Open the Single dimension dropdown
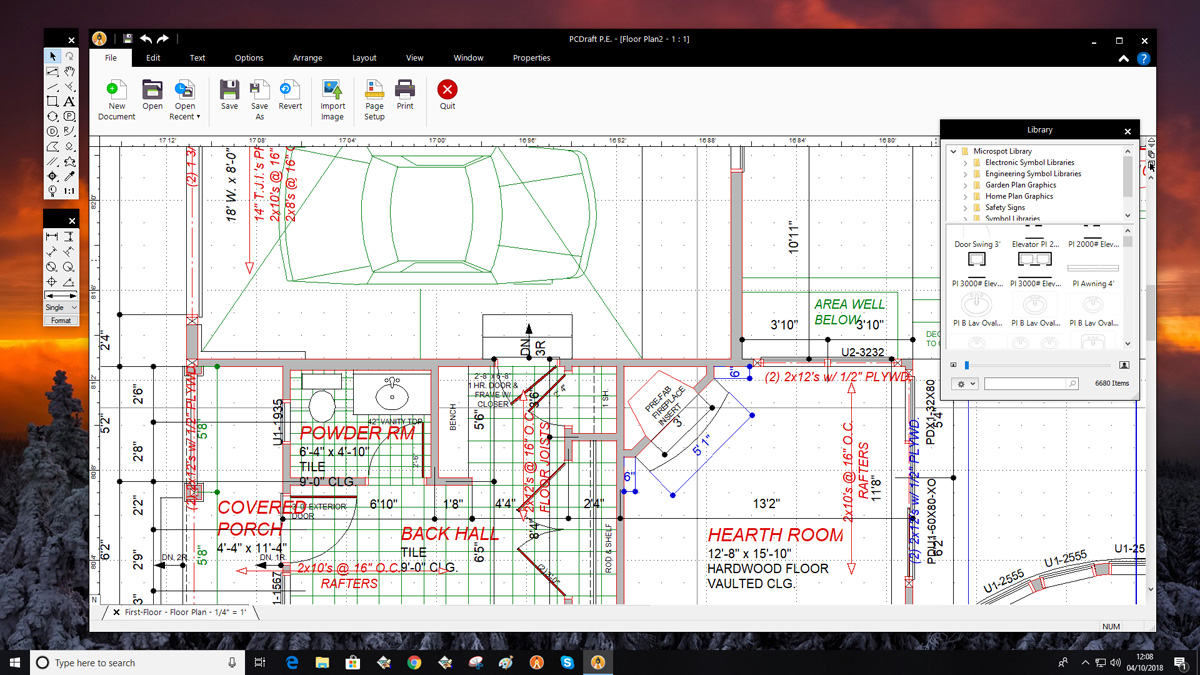1200x675 pixels. coord(60,308)
